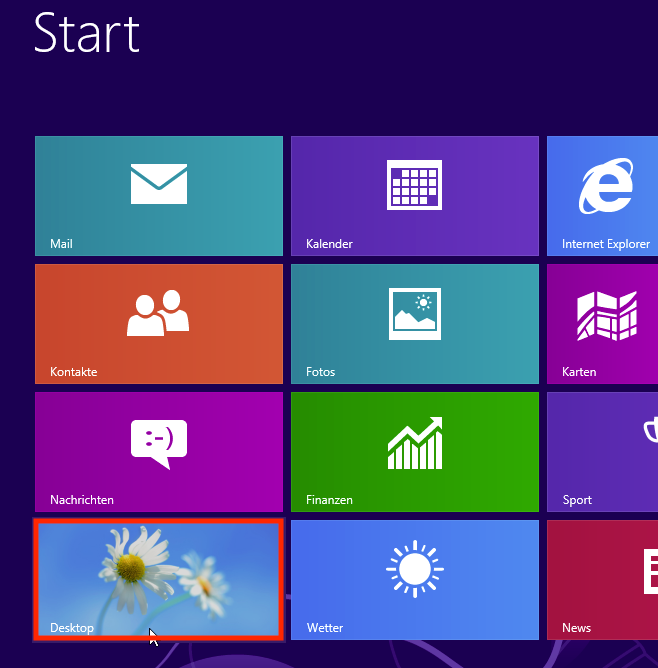Image resolution: width=658 pixels, height=668 pixels.
Task: Click the 'Wetter' label text
Action: click(x=325, y=628)
